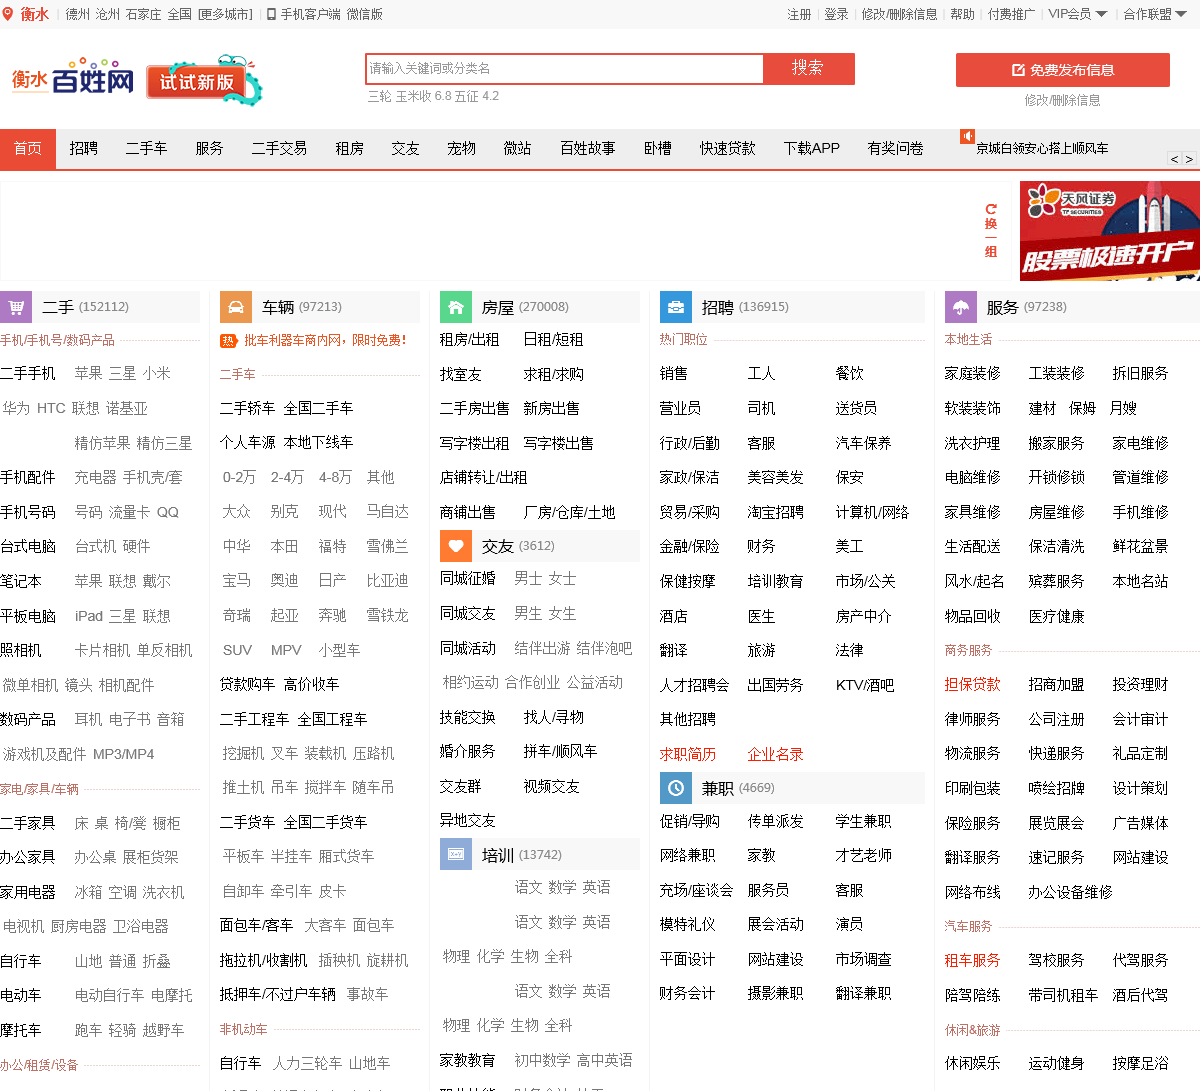Open the 更多城市 city list
This screenshot has width=1200, height=1091.
click(226, 14)
